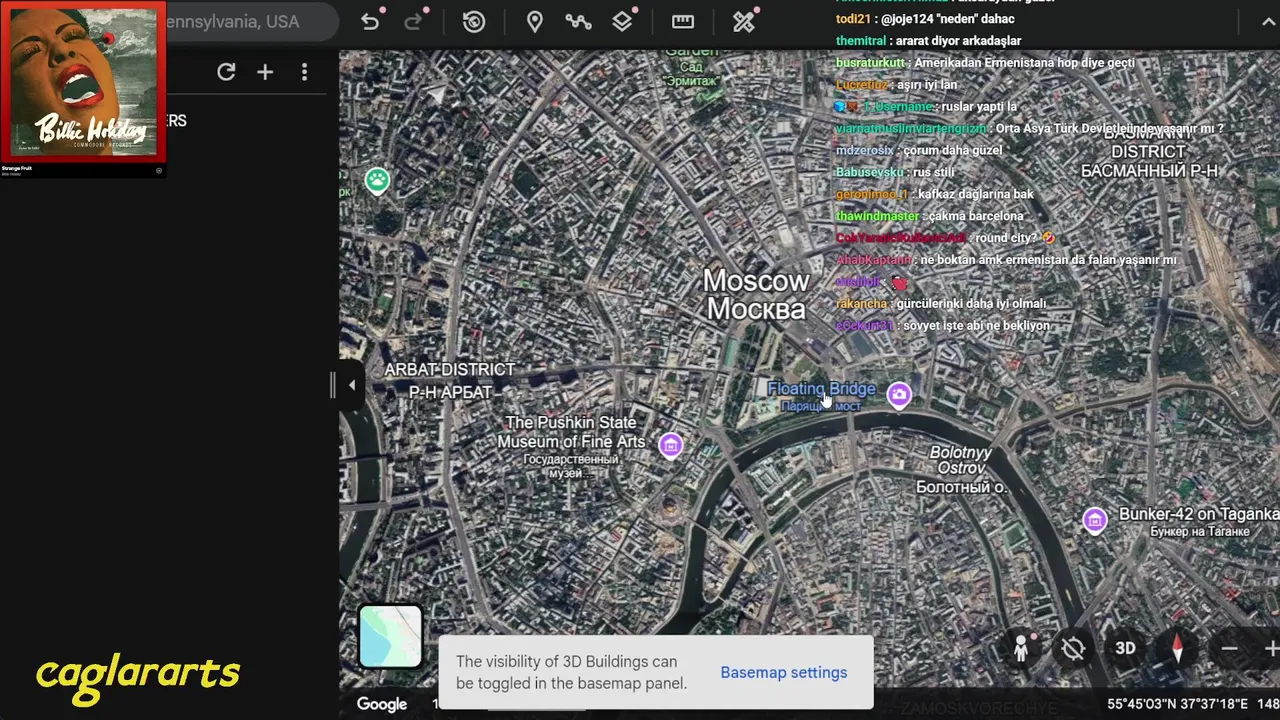Collapse the side panel with arrow handle

351,385
